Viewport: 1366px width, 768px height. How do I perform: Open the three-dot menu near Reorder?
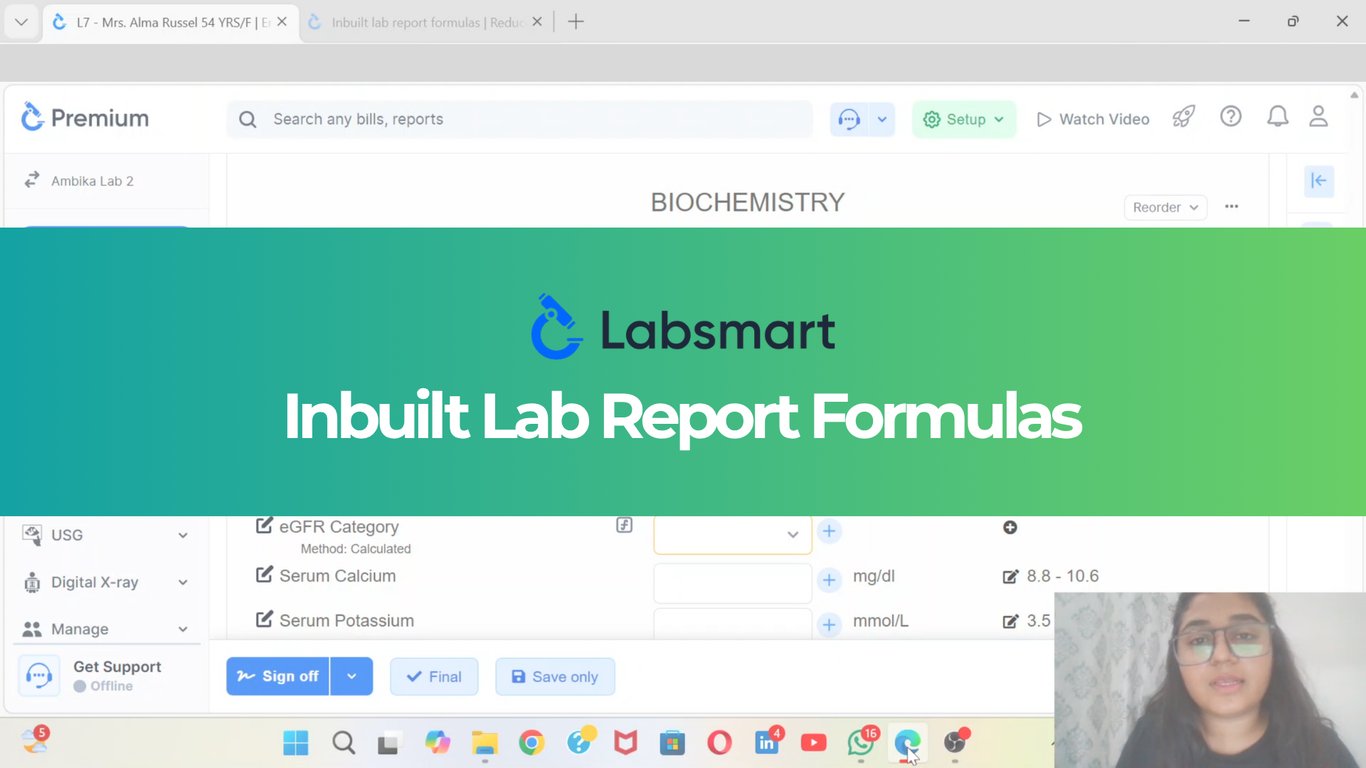[1231, 207]
